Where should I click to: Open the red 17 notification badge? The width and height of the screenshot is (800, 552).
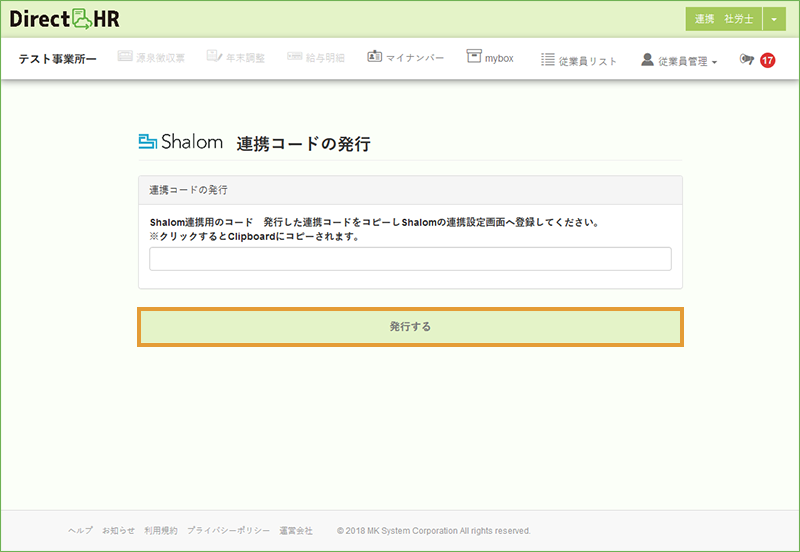point(767,60)
